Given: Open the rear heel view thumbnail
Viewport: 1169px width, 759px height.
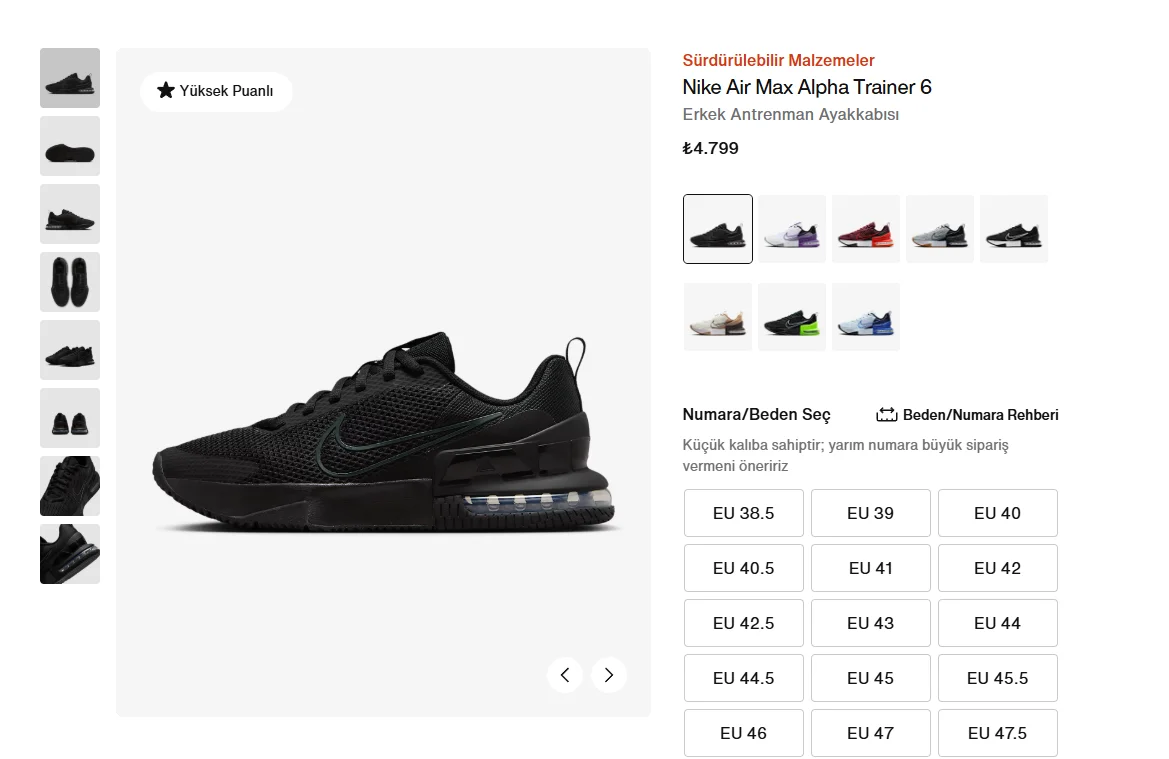Looking at the screenshot, I should click(x=70, y=418).
